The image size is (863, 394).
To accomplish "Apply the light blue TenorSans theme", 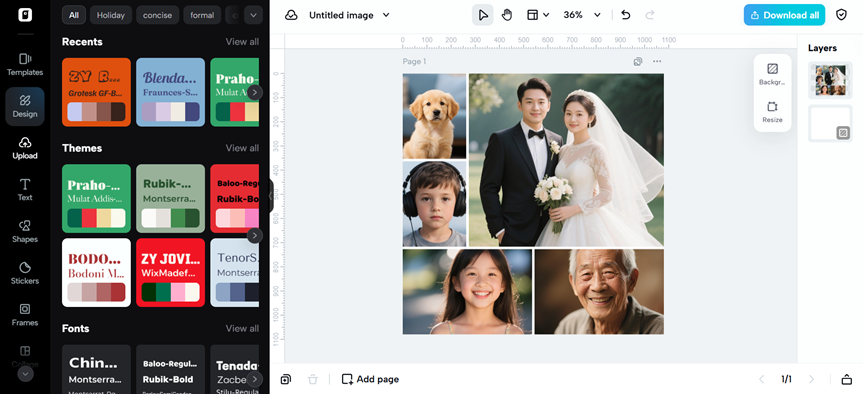I will point(234,272).
